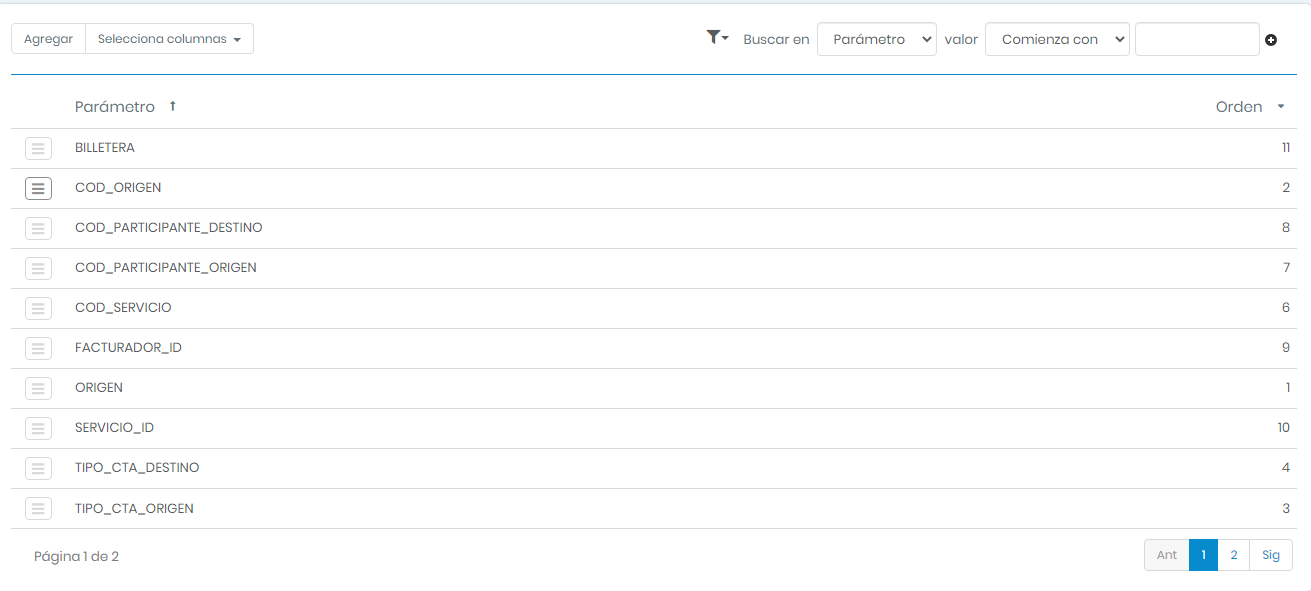Sort by the Parámetro column header

[x=115, y=107]
